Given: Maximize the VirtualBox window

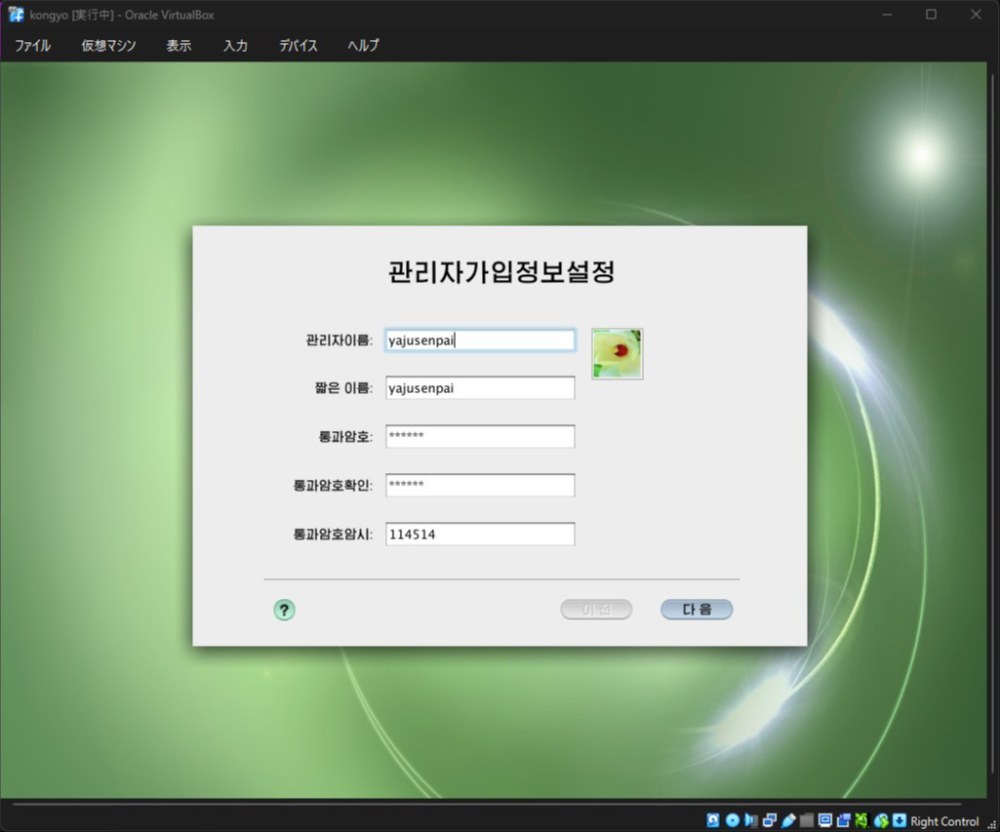Looking at the screenshot, I should 931,14.
